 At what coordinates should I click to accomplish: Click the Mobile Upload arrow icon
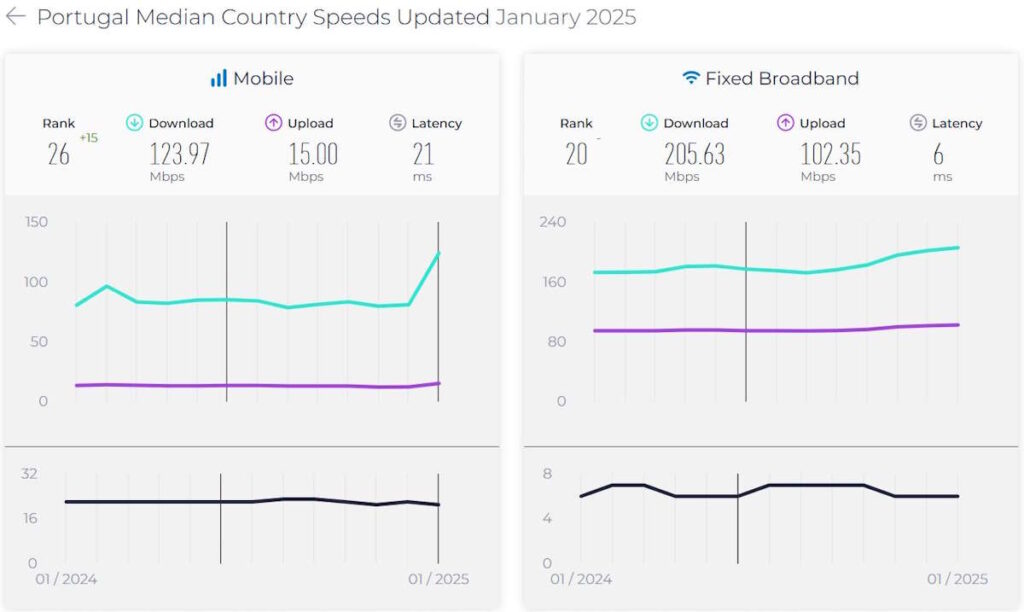point(273,123)
